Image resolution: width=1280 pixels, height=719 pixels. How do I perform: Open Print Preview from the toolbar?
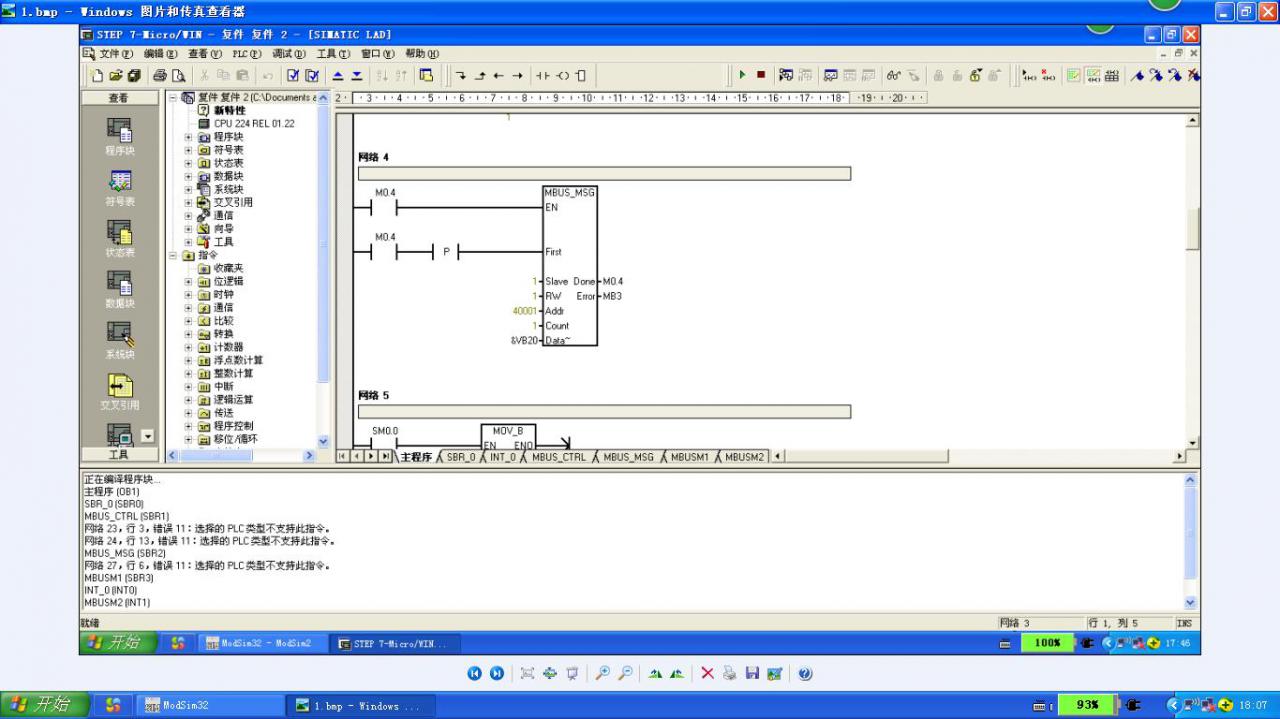coord(178,75)
